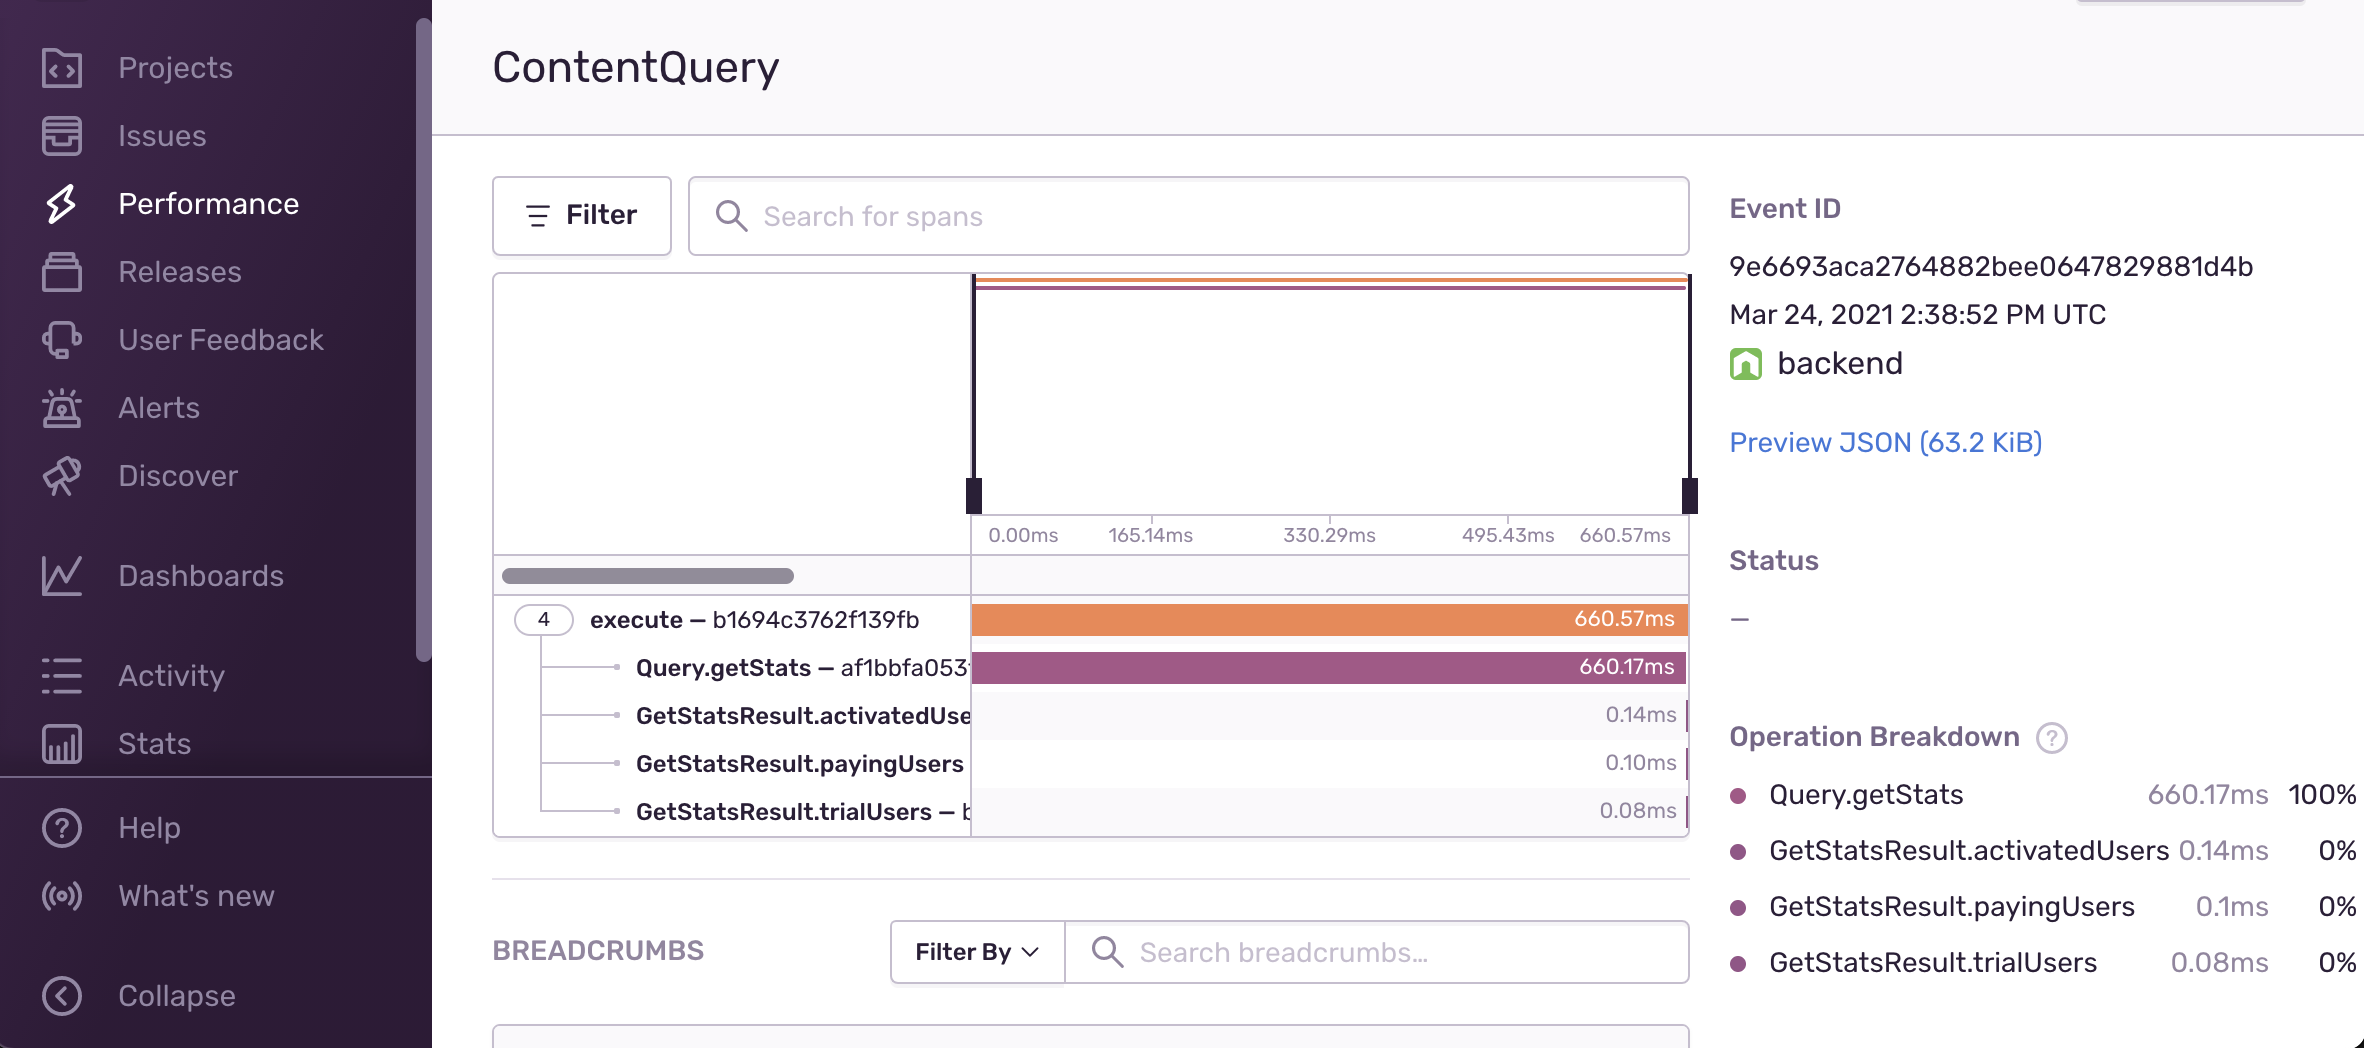The image size is (2364, 1048).
Task: Click the Activity sidebar link
Action: coord(171,676)
